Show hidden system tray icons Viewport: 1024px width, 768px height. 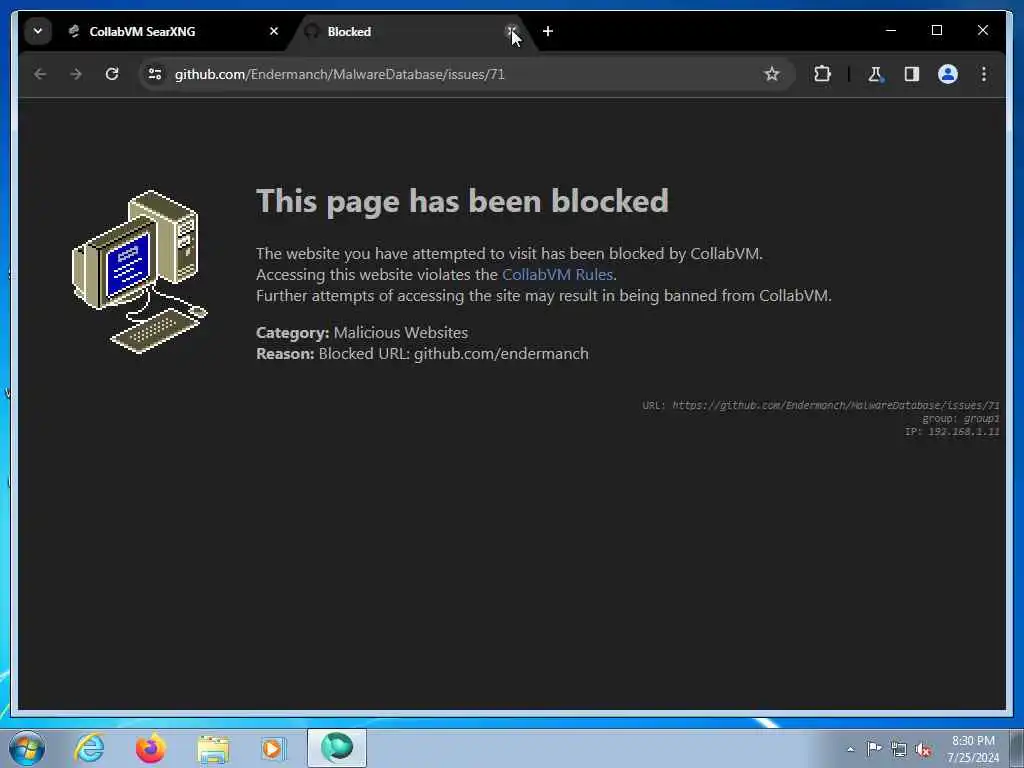click(x=850, y=749)
